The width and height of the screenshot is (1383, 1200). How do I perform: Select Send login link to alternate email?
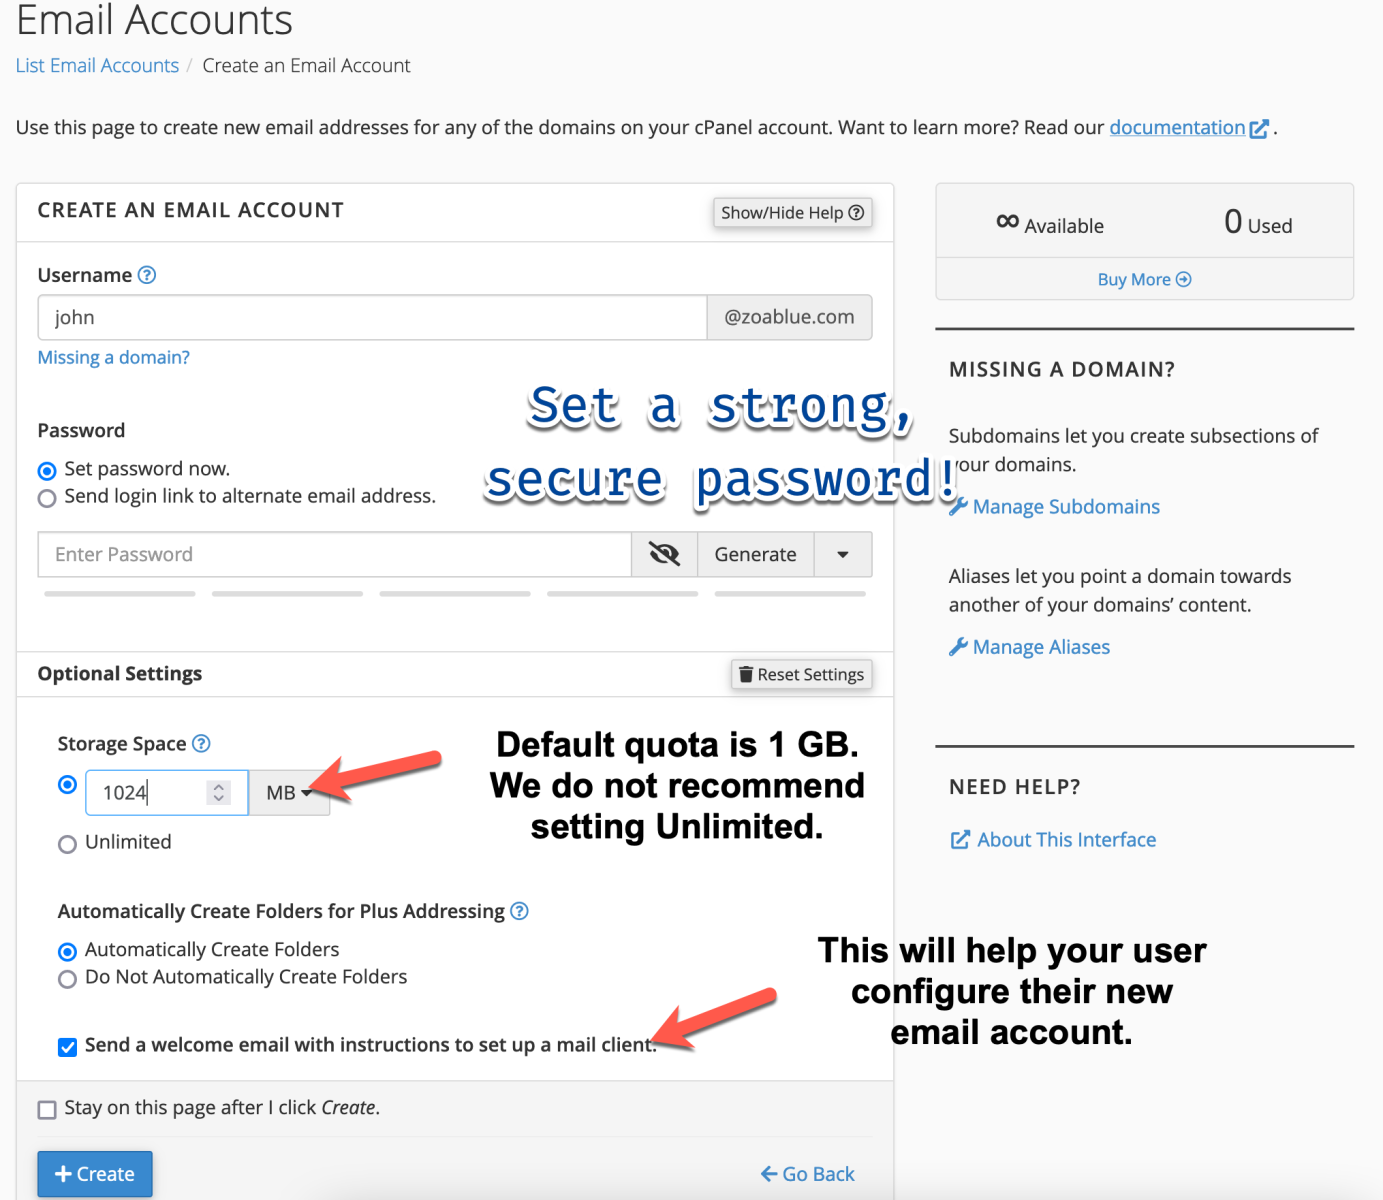[x=47, y=498]
